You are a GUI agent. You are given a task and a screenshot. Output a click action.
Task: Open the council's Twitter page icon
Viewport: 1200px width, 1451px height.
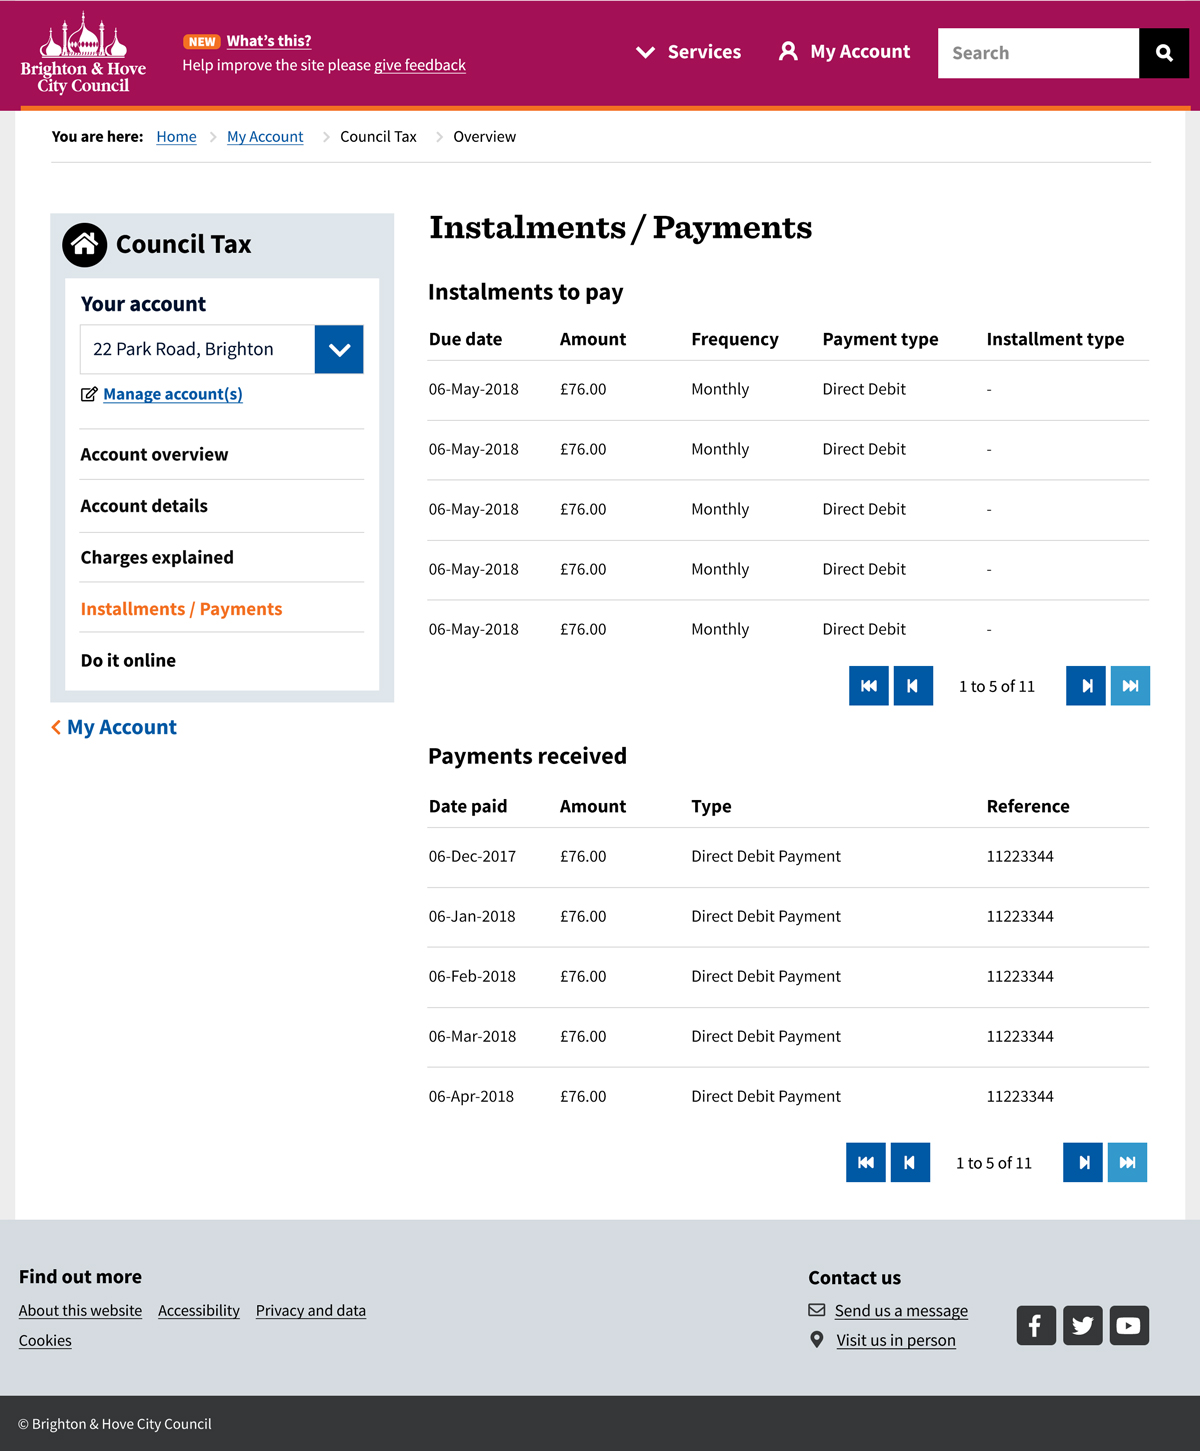pyautogui.click(x=1083, y=1325)
